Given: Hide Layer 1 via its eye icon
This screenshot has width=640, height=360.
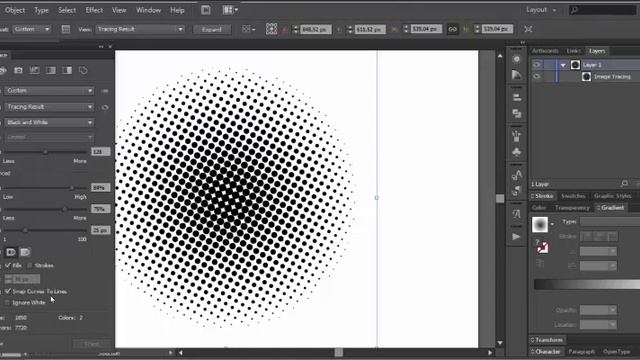Looking at the screenshot, I should click(536, 65).
